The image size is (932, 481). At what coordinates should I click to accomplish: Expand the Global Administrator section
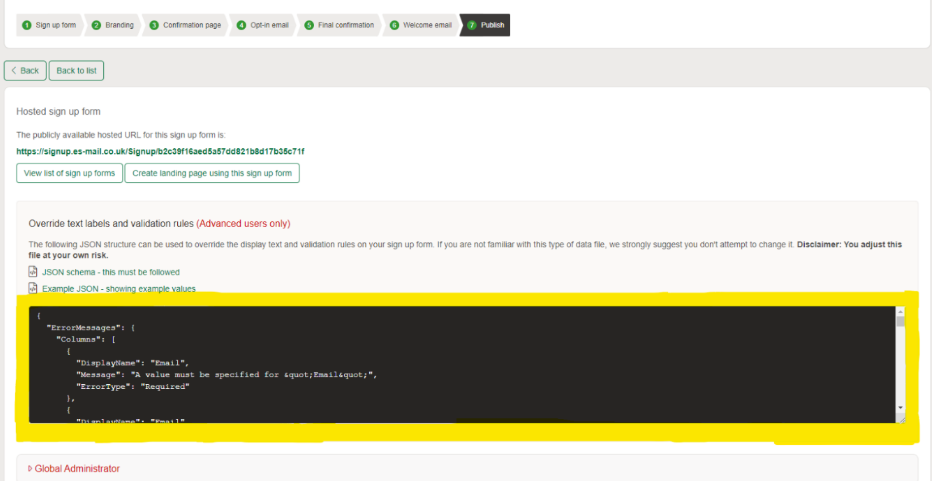(74, 469)
